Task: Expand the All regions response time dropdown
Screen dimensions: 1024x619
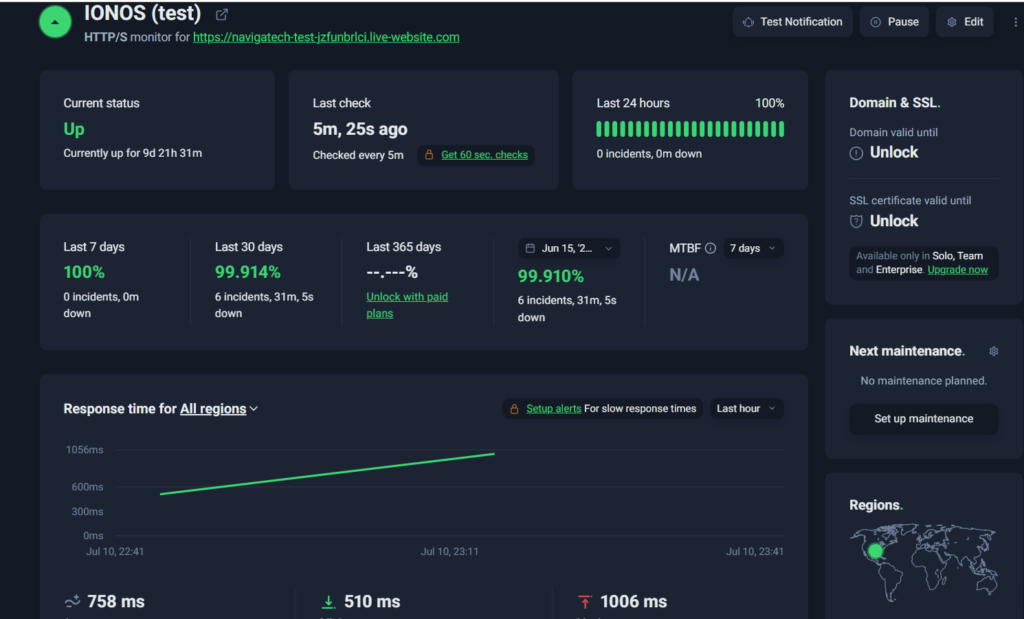Action: point(219,409)
